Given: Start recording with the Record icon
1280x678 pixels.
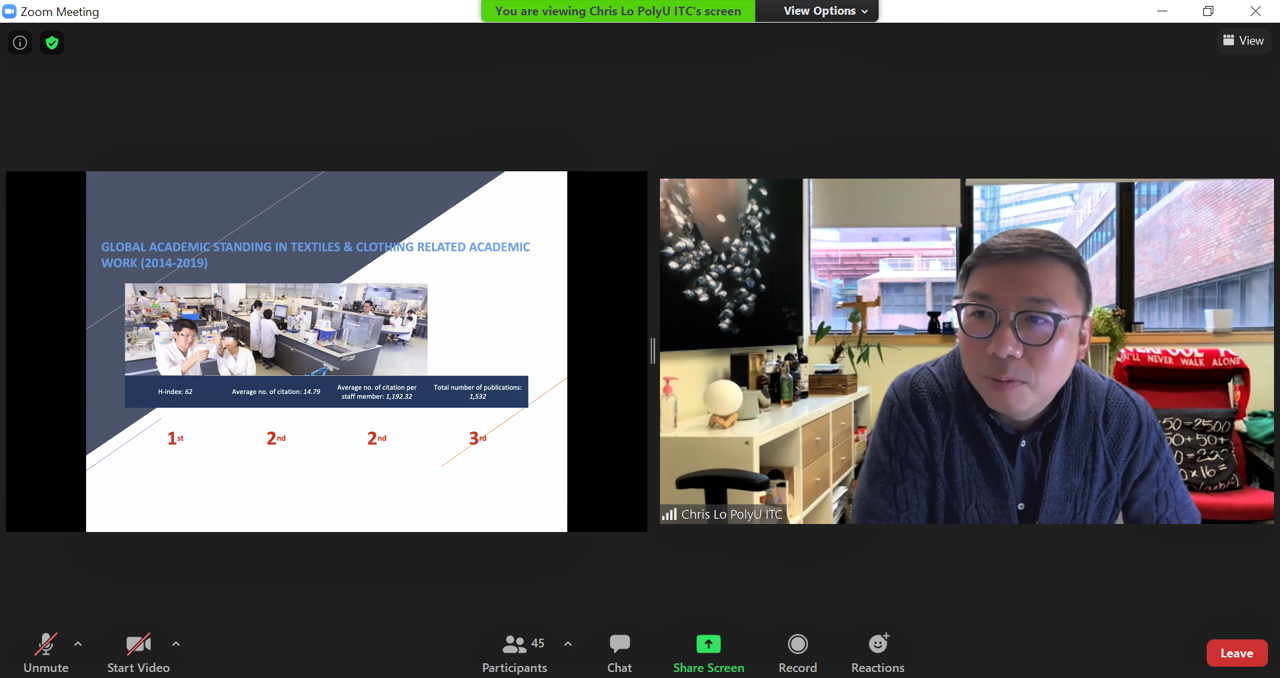Looking at the screenshot, I should [797, 645].
